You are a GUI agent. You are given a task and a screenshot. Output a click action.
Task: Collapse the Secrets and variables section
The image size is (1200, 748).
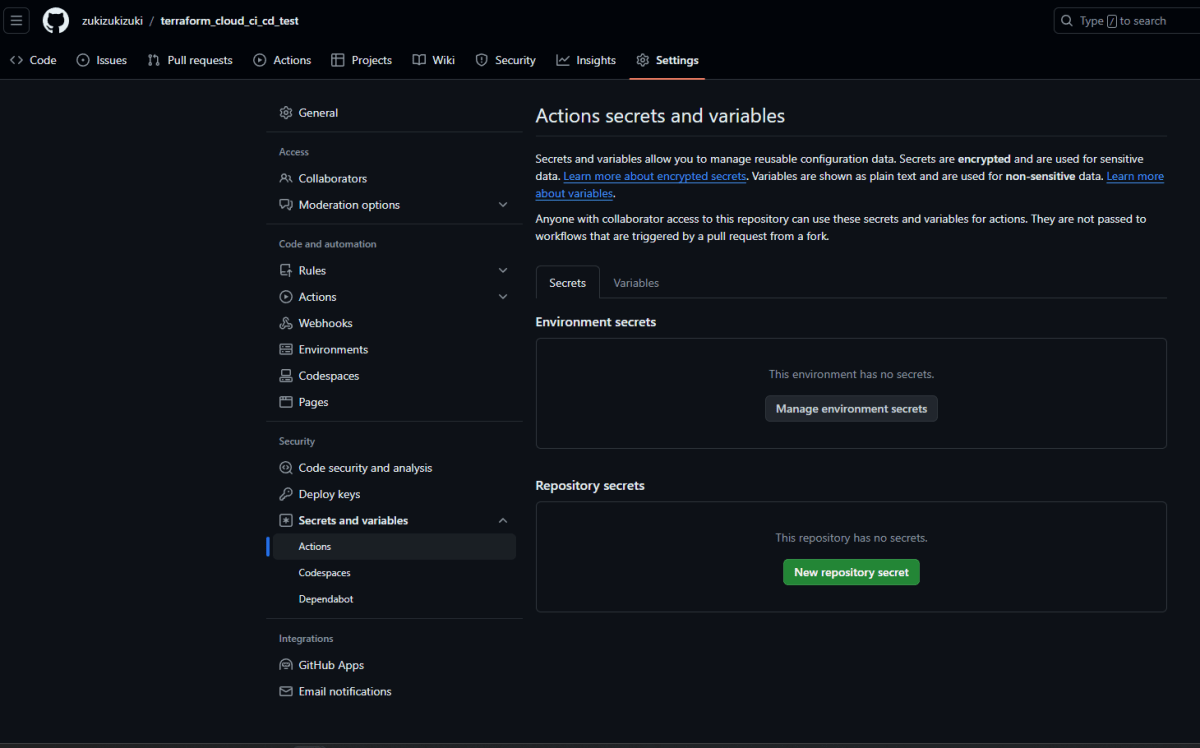[503, 521]
